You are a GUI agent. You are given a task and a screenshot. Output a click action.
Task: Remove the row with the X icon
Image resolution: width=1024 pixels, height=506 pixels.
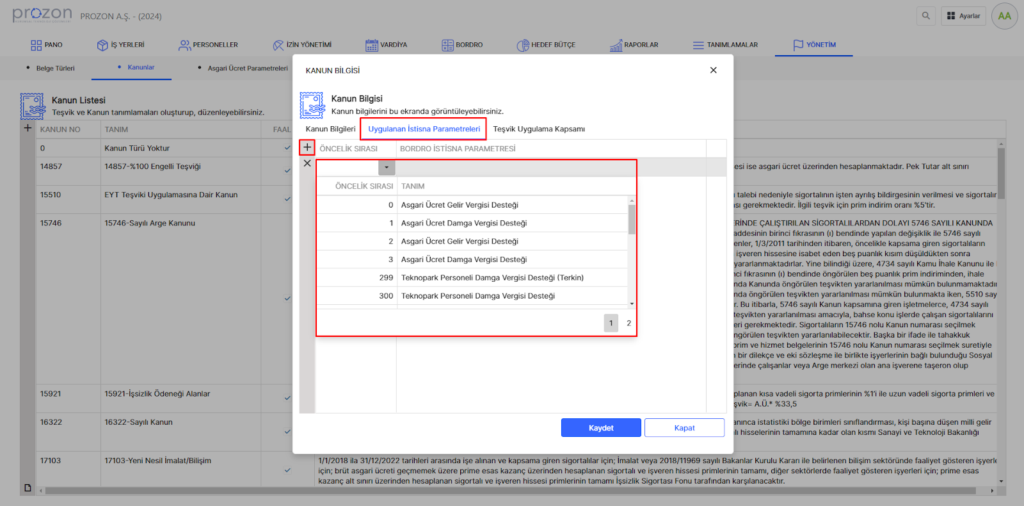click(307, 163)
